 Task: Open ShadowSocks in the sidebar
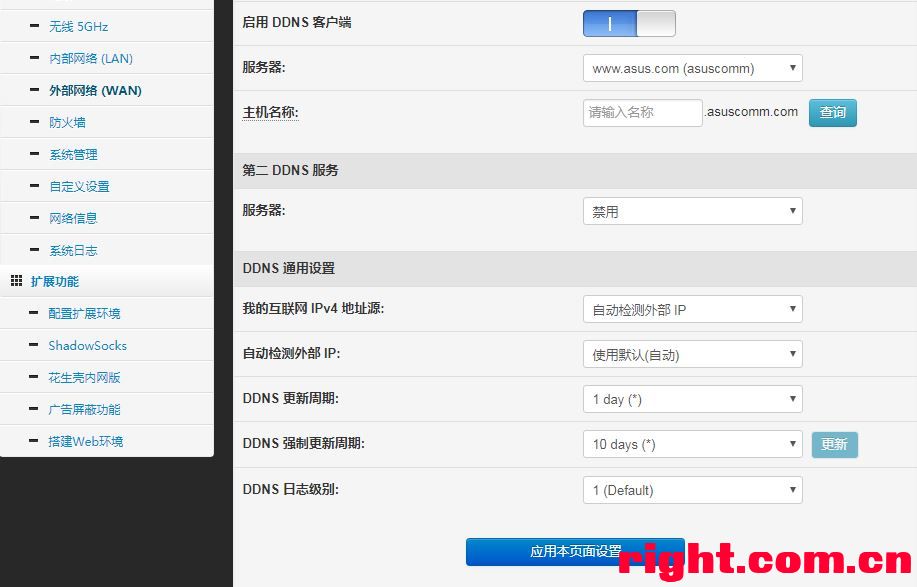[x=87, y=346]
